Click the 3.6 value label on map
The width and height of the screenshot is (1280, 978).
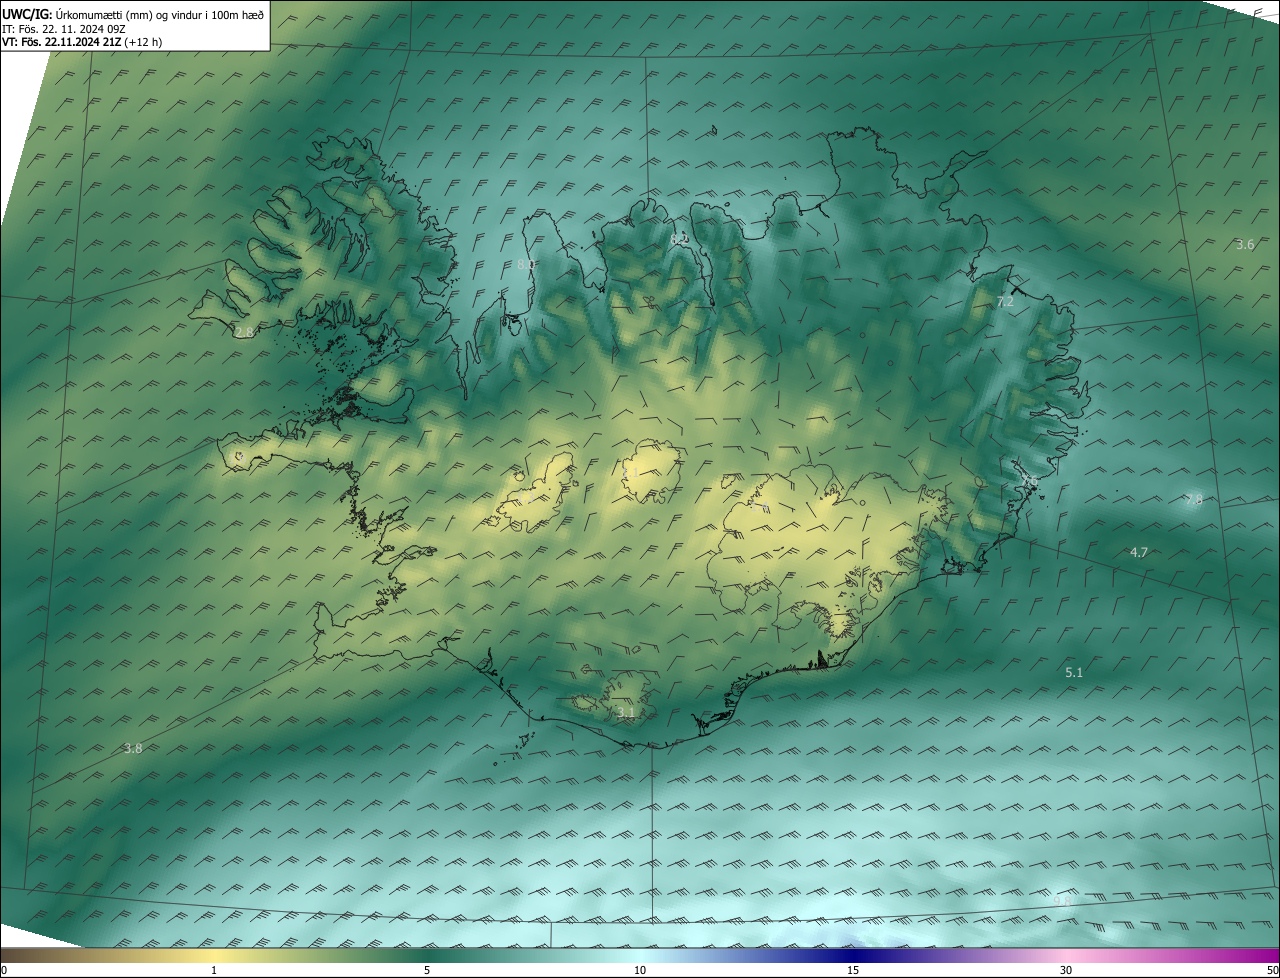click(1244, 245)
